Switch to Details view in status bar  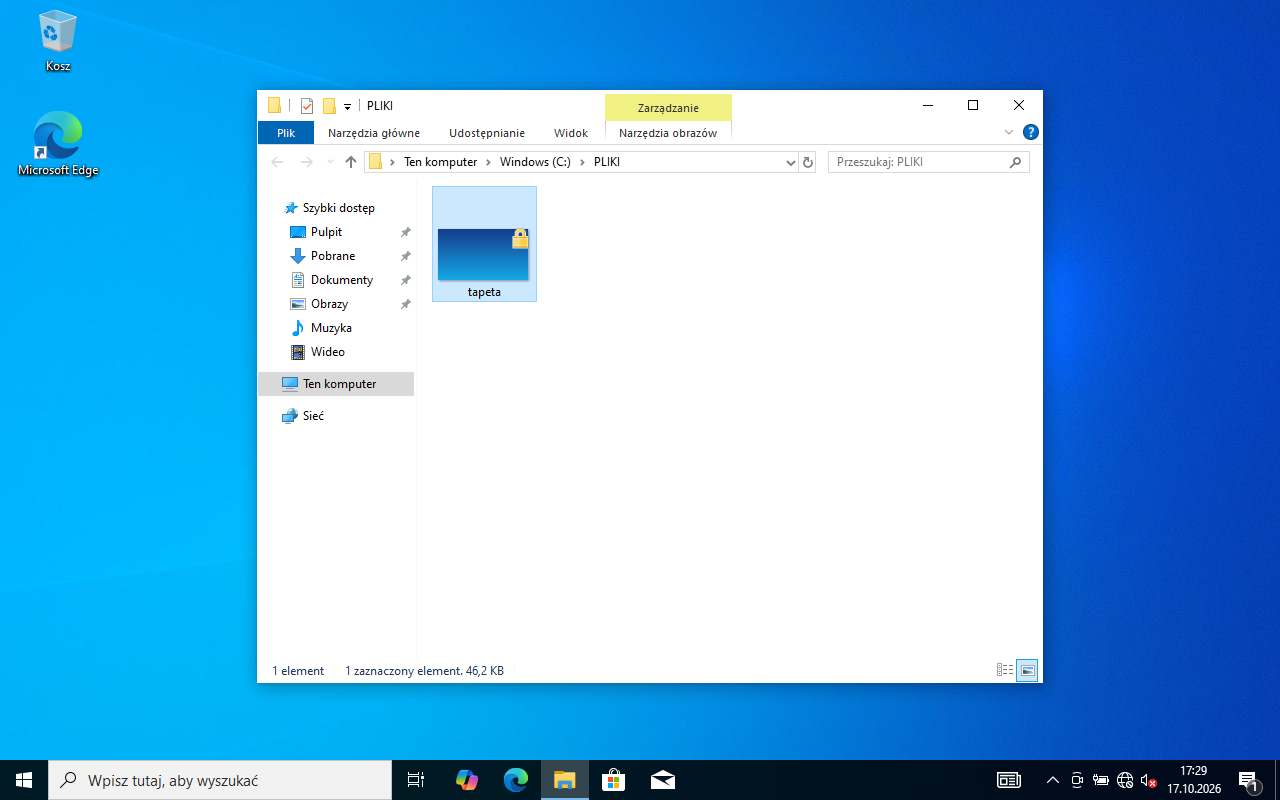tap(1005, 670)
